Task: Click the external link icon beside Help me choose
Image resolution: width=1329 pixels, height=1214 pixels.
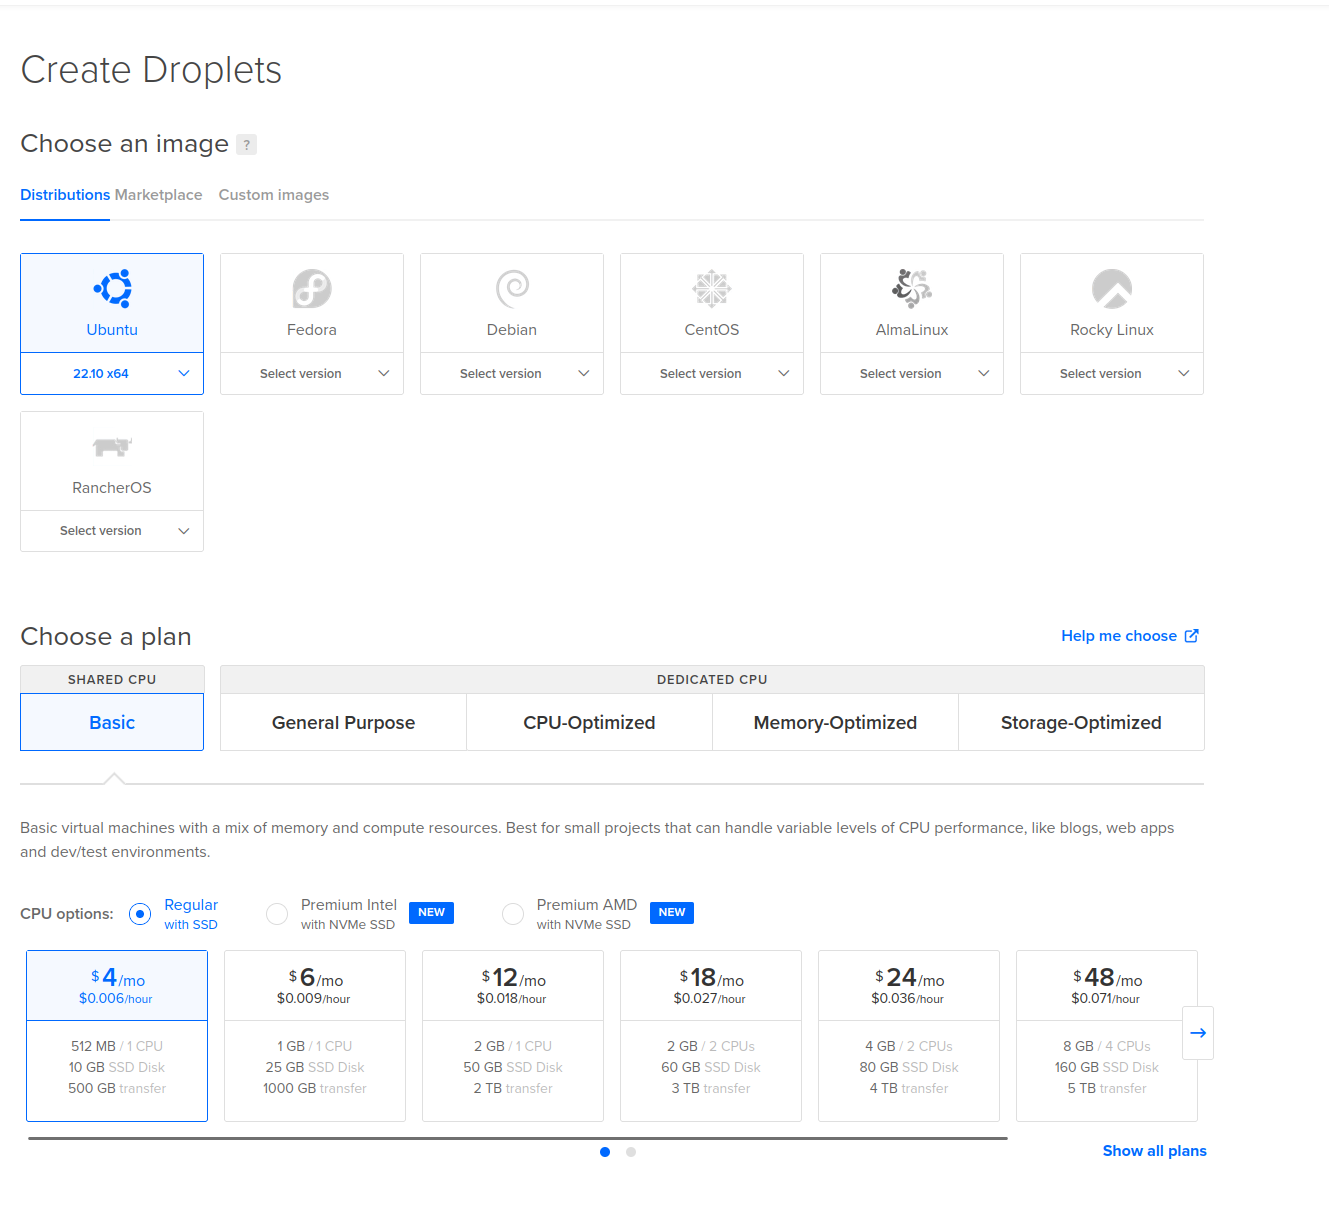Action: coord(1191,636)
